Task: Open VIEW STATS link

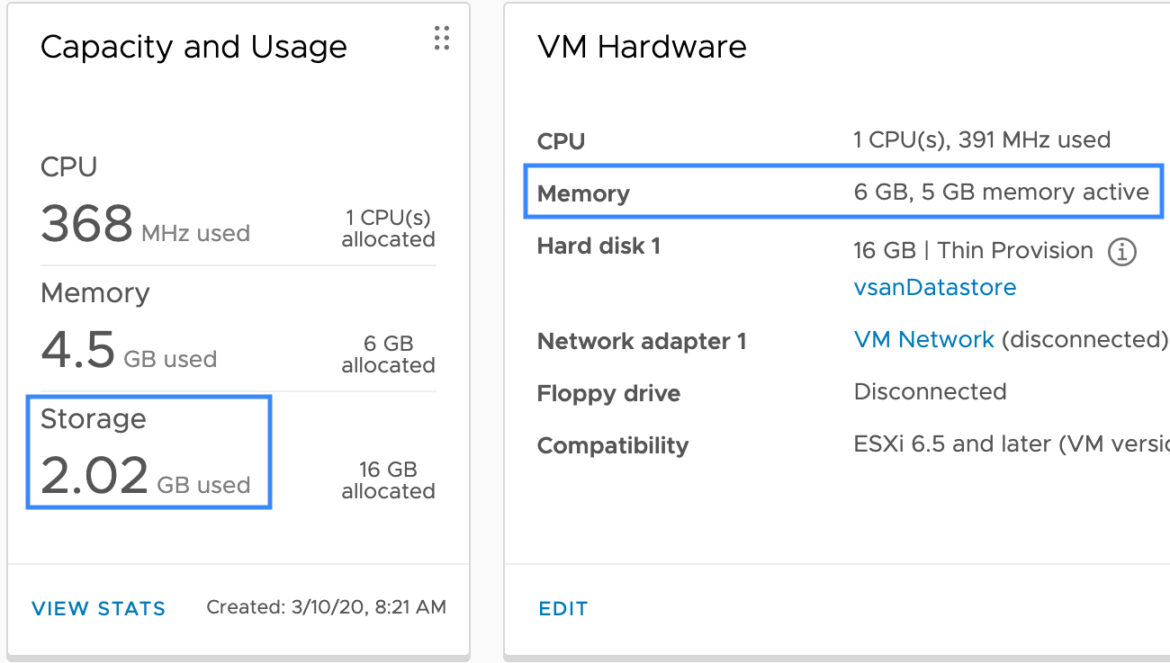Action: [98, 609]
